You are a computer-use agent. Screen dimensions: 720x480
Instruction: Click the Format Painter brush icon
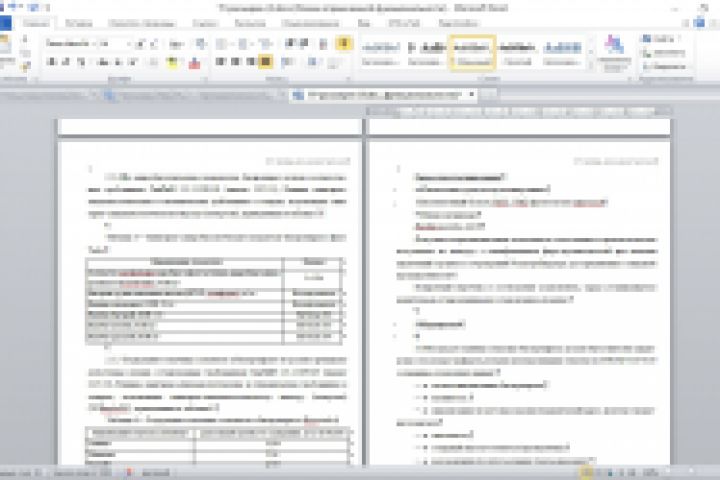25,67
